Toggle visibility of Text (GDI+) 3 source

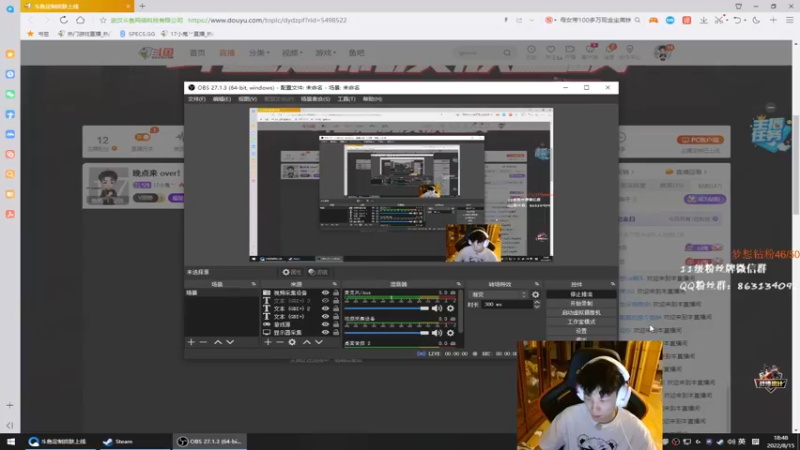click(325, 301)
